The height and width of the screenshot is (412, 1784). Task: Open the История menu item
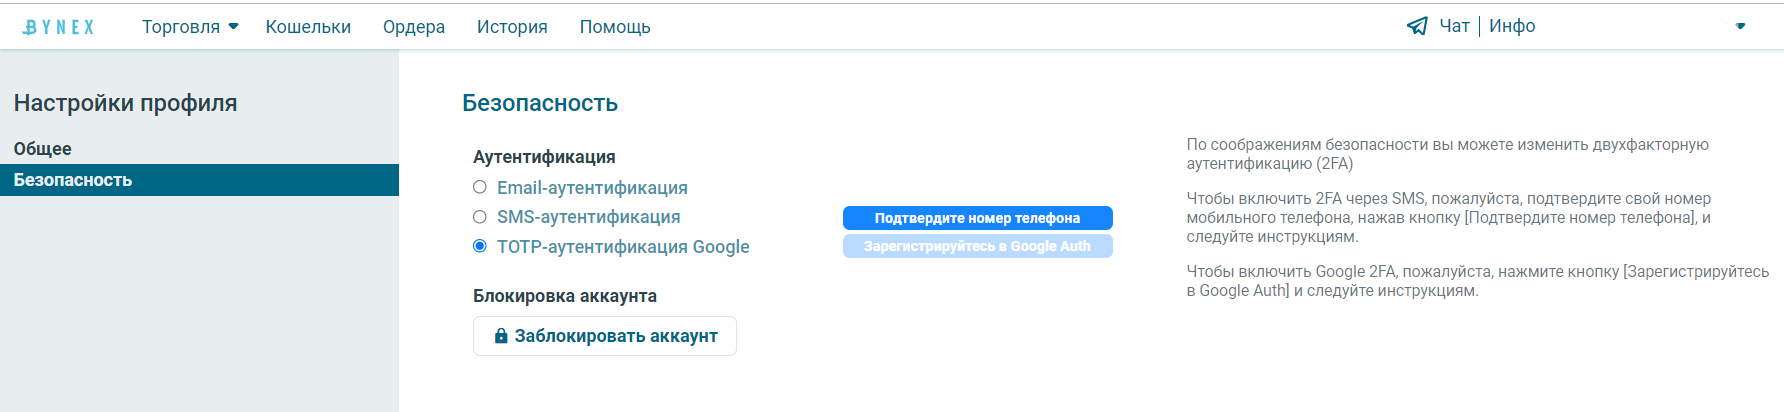pyautogui.click(x=512, y=27)
